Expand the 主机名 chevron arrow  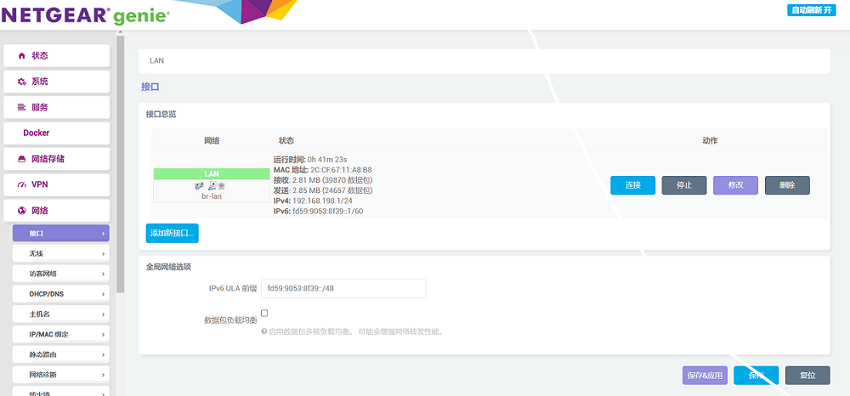pyautogui.click(x=103, y=314)
